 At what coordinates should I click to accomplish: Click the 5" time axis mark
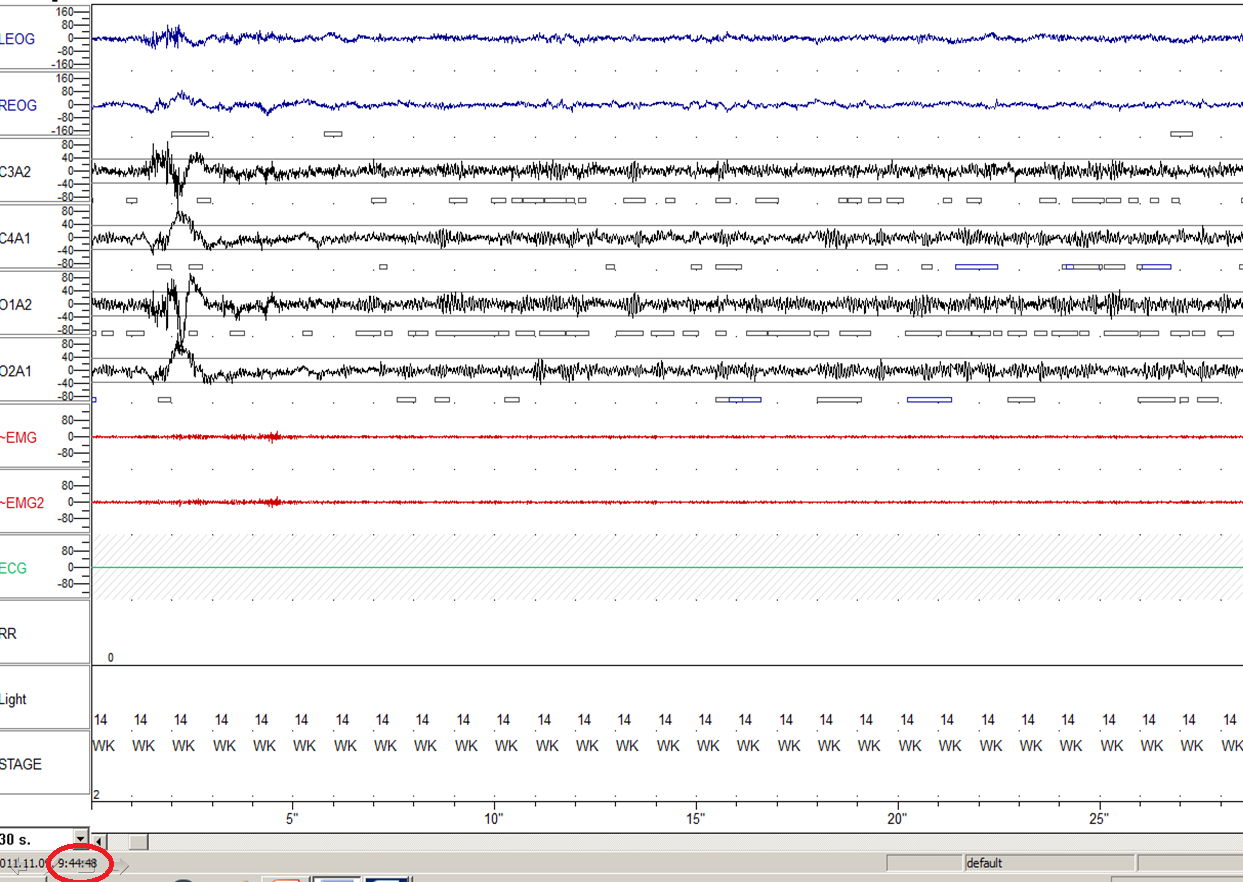[292, 819]
